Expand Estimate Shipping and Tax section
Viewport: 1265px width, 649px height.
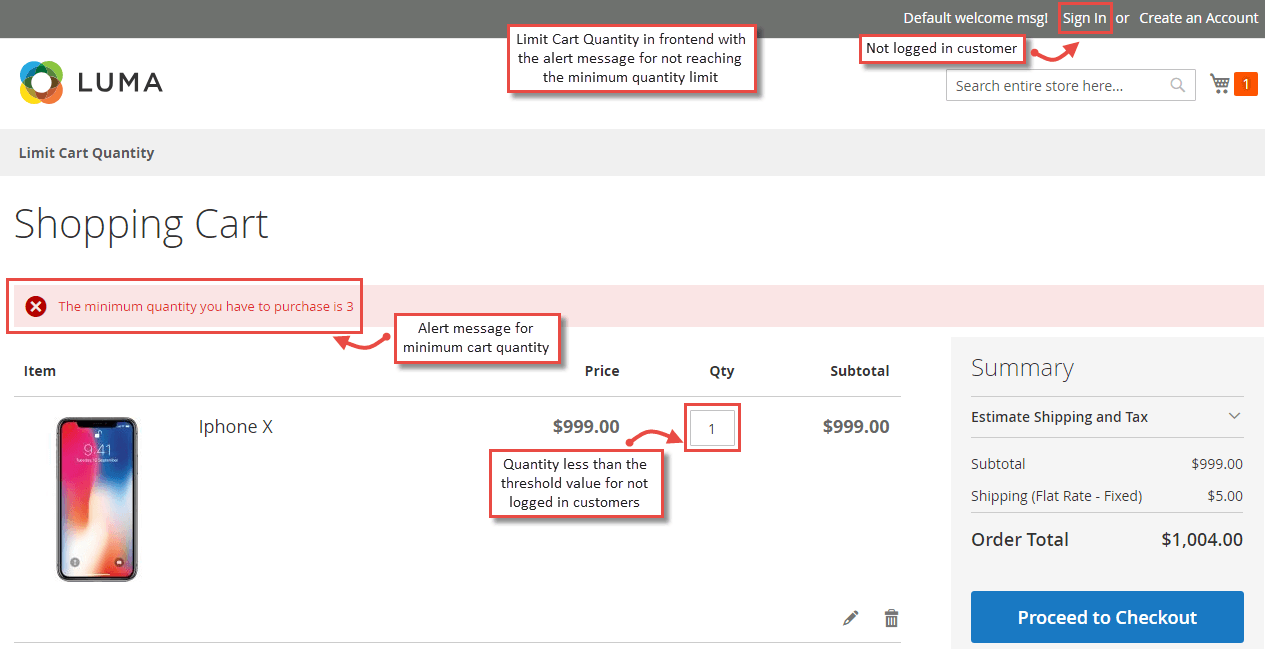(x=1107, y=417)
